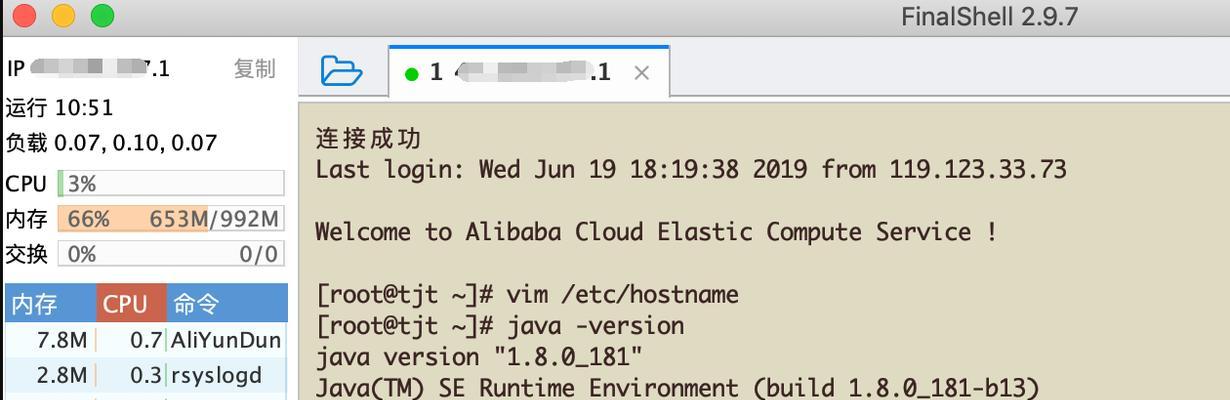Click the 负载 load average text
This screenshot has width=1230, height=400.
(111, 143)
